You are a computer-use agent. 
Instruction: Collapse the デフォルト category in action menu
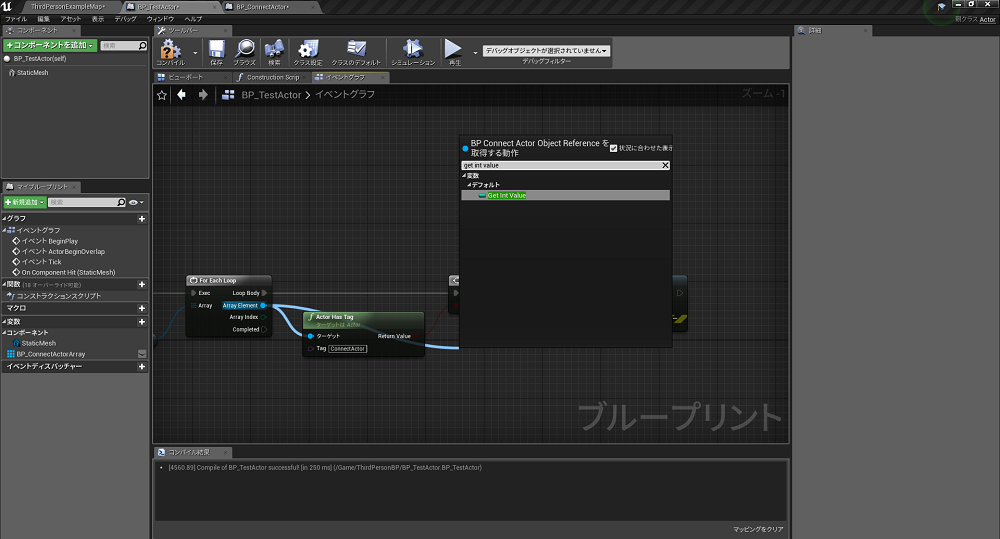coord(469,185)
